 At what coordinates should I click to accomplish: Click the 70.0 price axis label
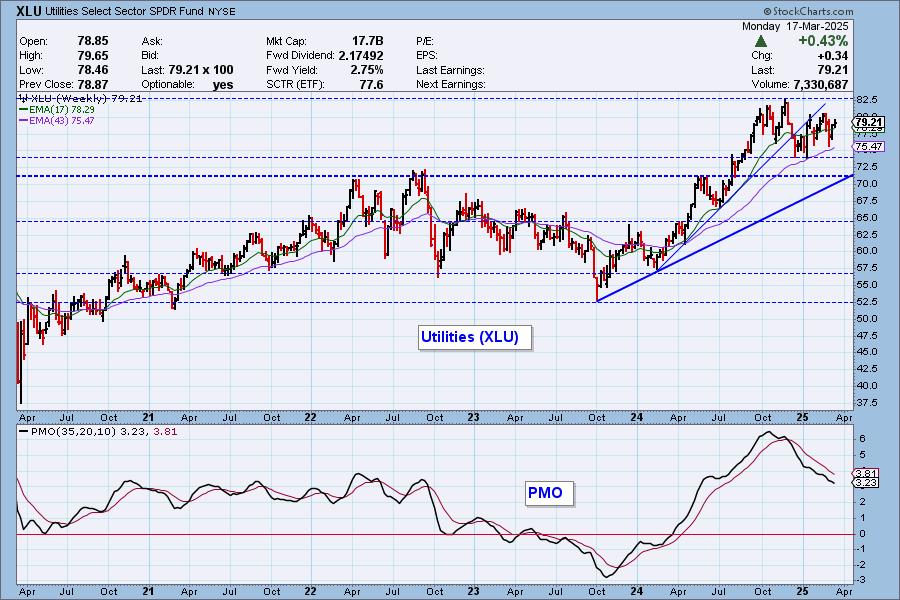point(866,184)
